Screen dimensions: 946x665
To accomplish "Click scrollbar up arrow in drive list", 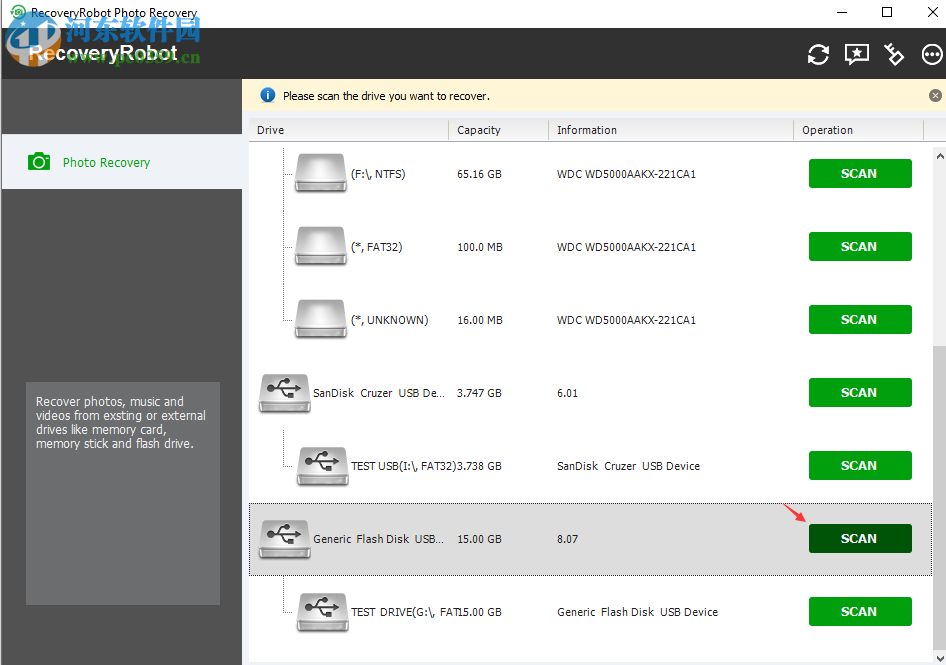I will (x=939, y=156).
